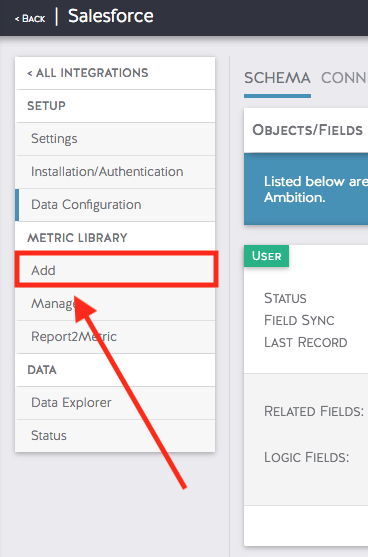Click the Related Fields label

click(314, 411)
